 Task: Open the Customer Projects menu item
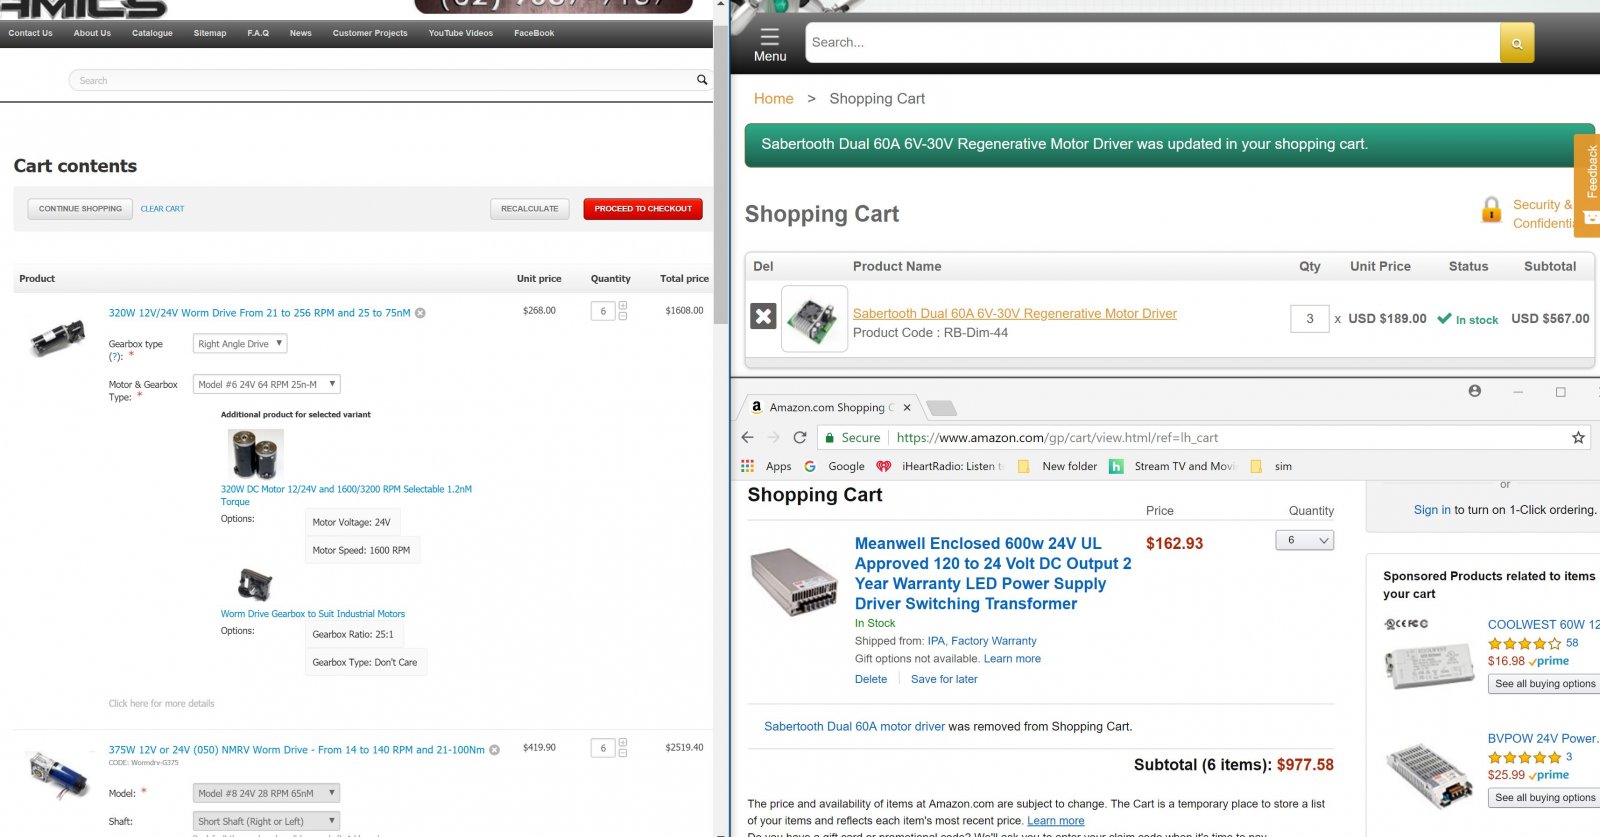(x=370, y=33)
